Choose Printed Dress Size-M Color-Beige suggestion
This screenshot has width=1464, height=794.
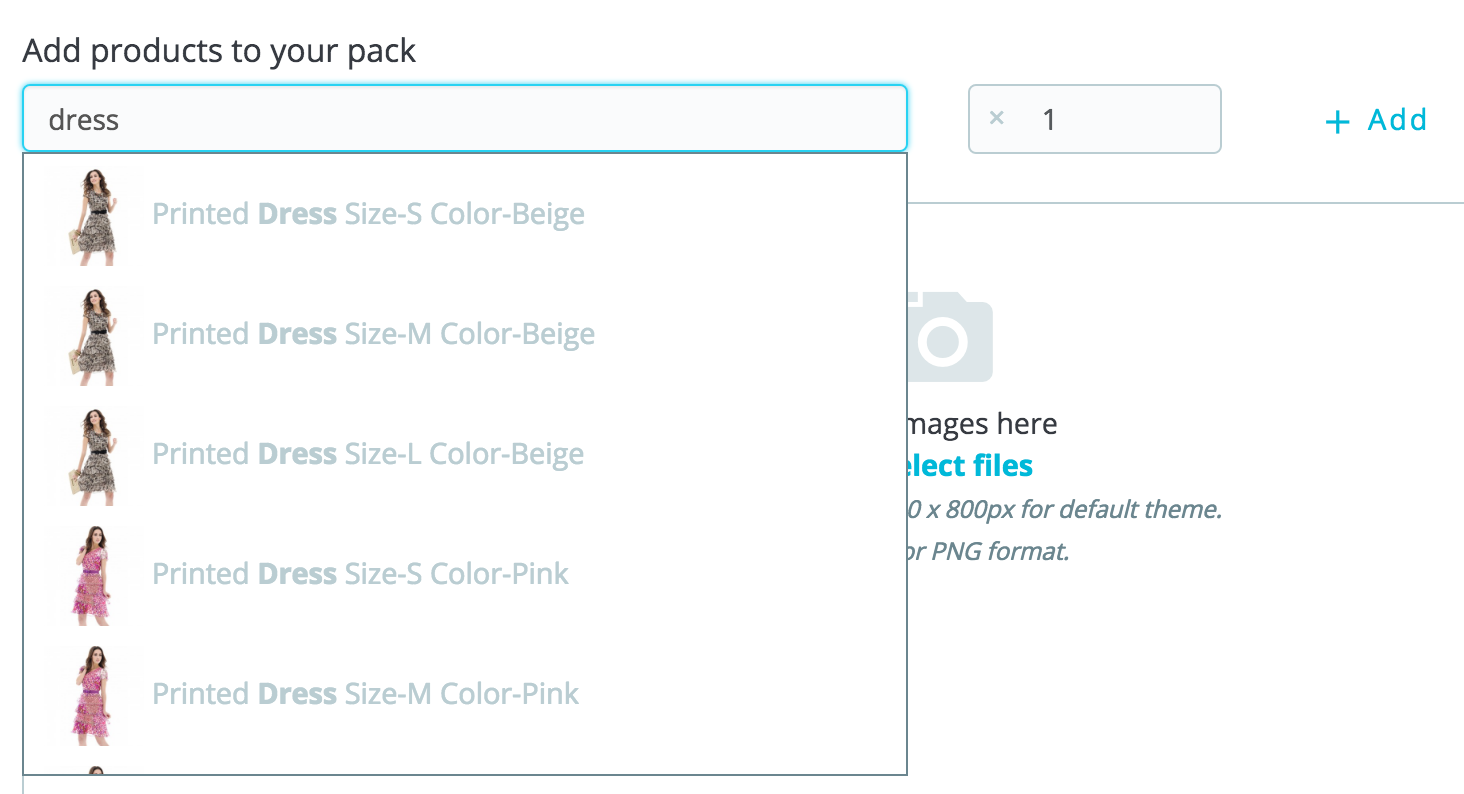(373, 334)
